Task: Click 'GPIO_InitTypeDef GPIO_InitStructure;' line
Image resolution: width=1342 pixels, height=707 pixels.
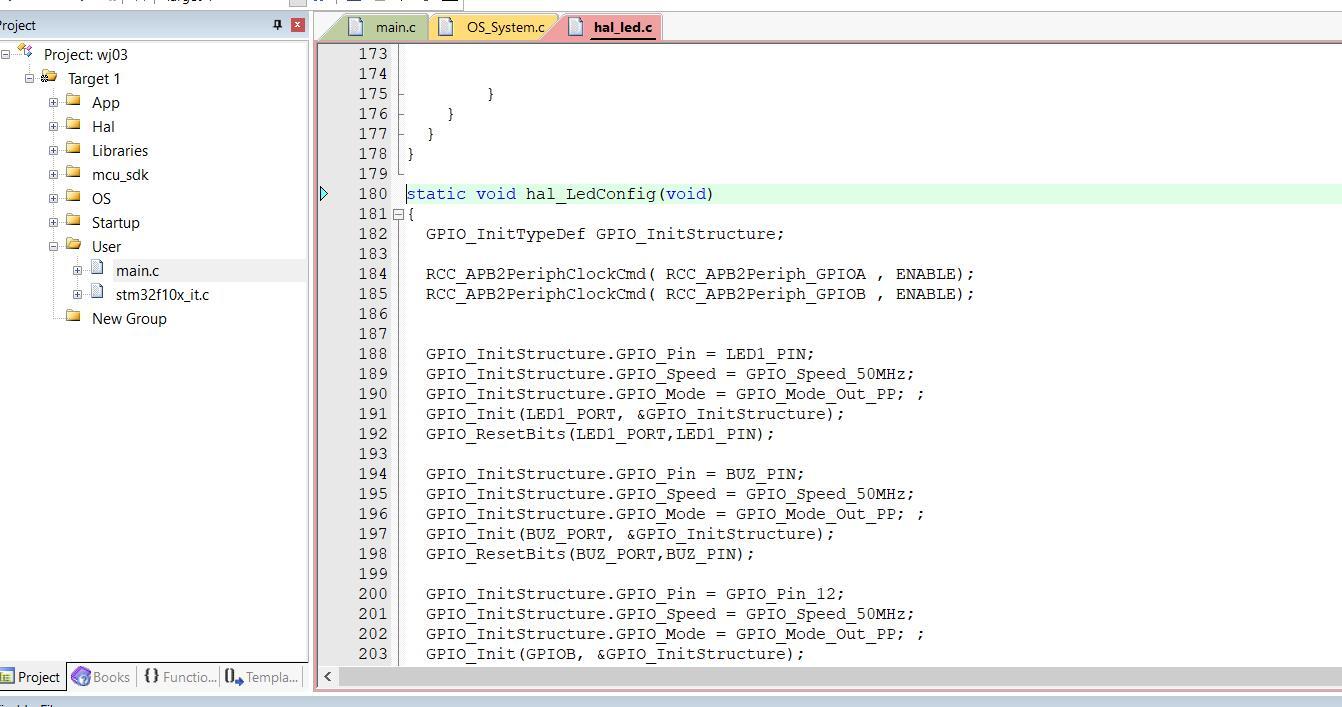Action: click(x=605, y=234)
